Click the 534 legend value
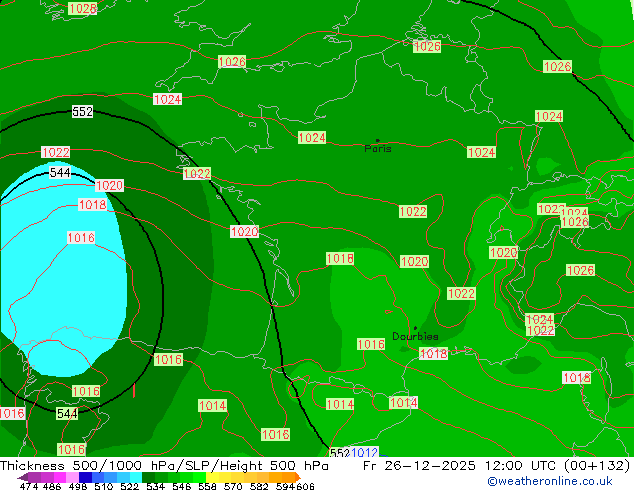 click(155, 486)
